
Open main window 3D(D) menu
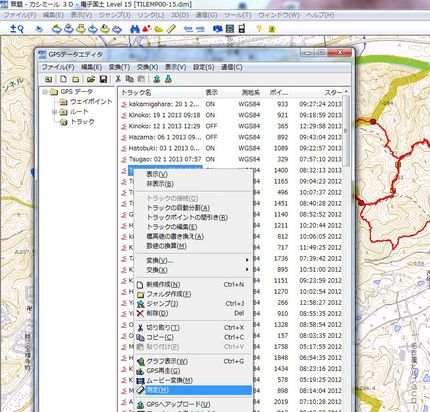pos(180,15)
